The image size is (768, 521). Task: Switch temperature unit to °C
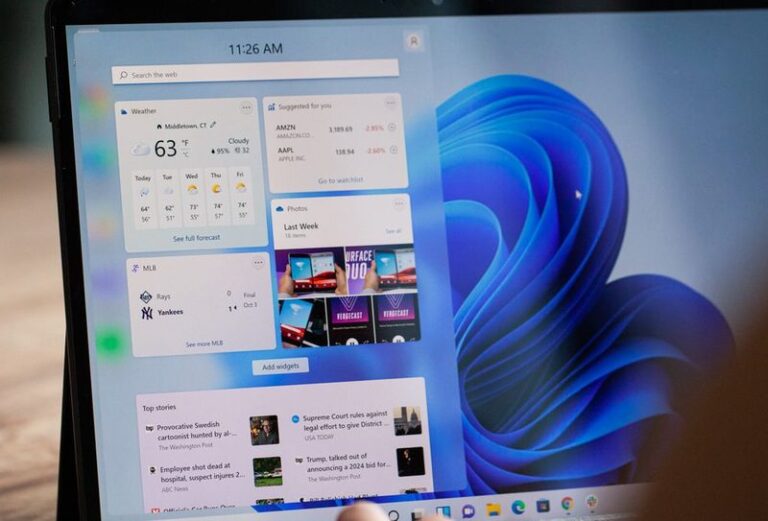pyautogui.click(x=186, y=154)
